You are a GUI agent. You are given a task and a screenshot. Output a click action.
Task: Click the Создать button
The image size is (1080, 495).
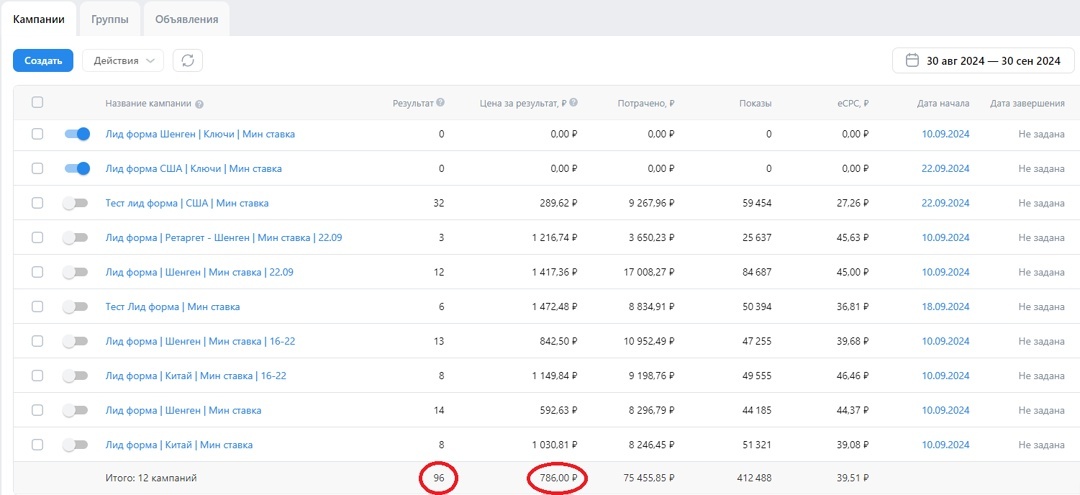pyautogui.click(x=43, y=61)
